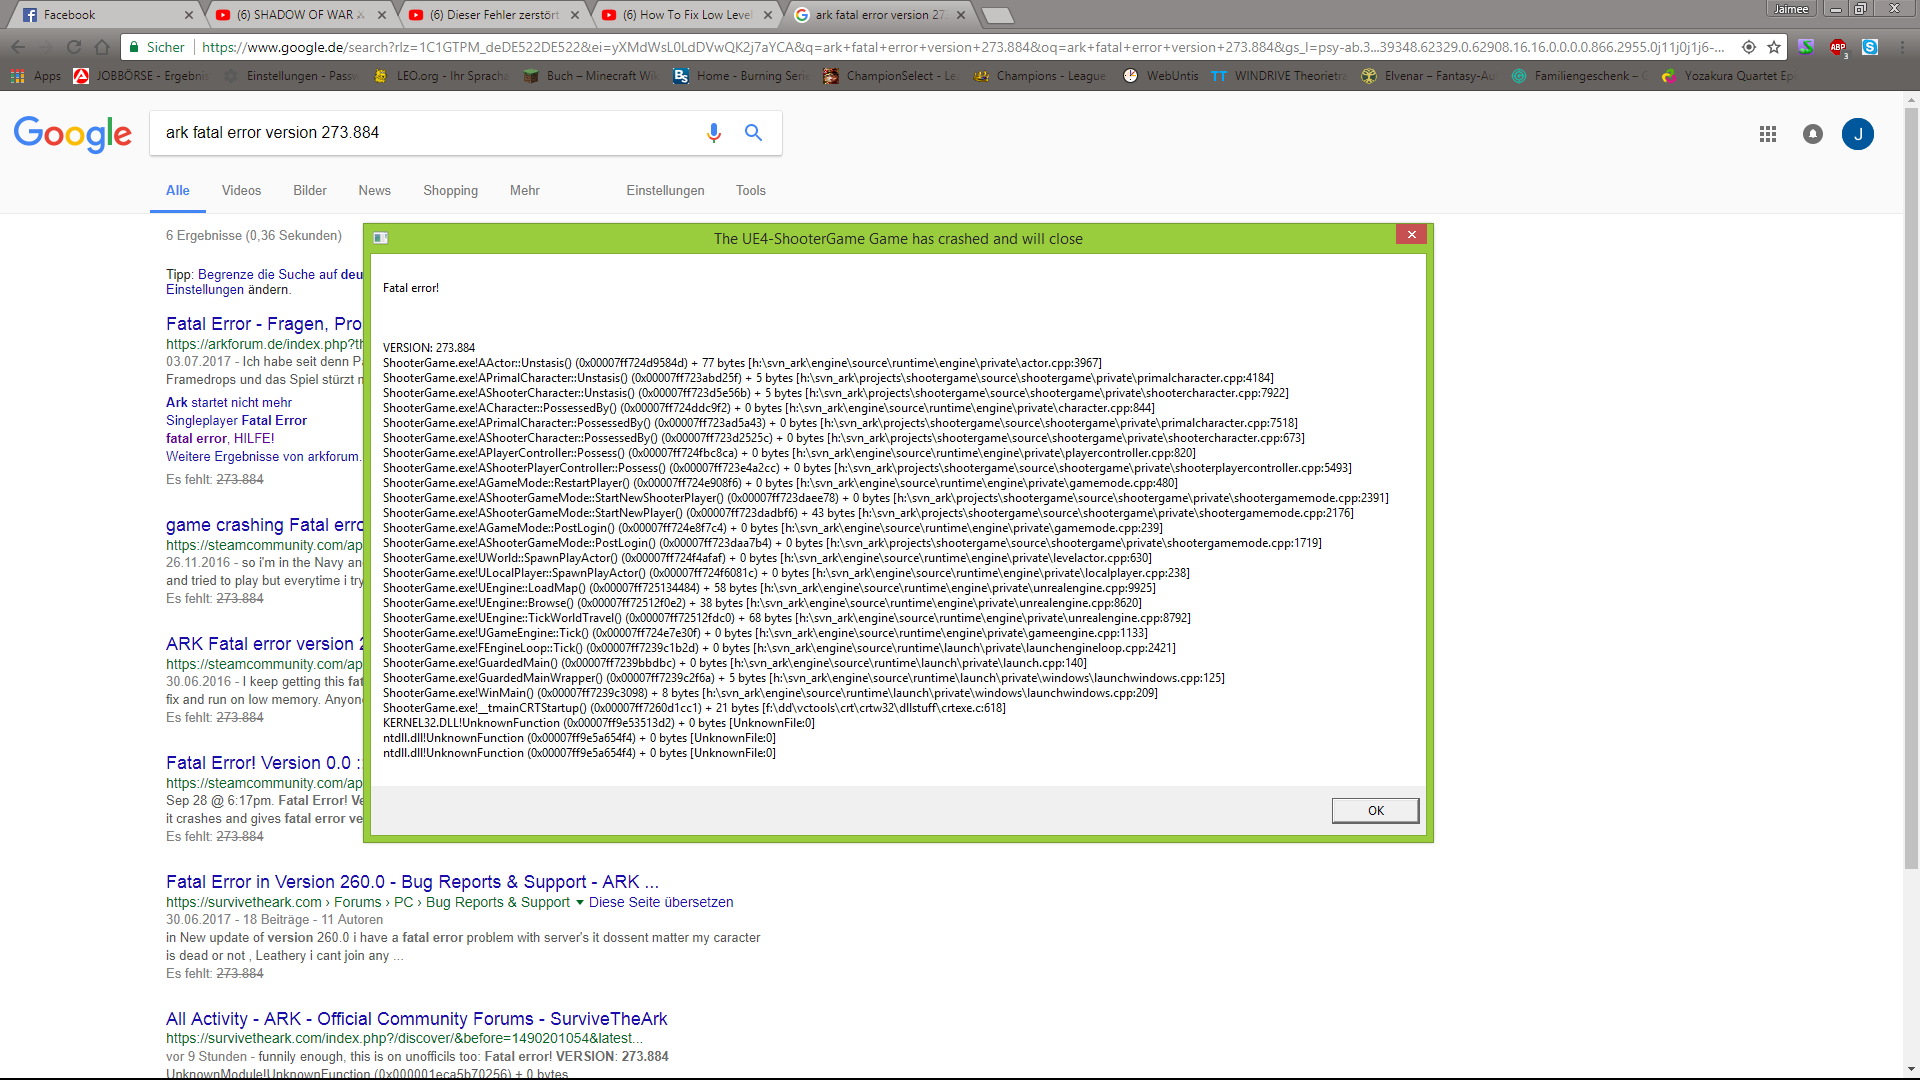Open Fatal Error - Fragen result link
This screenshot has height=1080, width=1920.
(x=264, y=324)
